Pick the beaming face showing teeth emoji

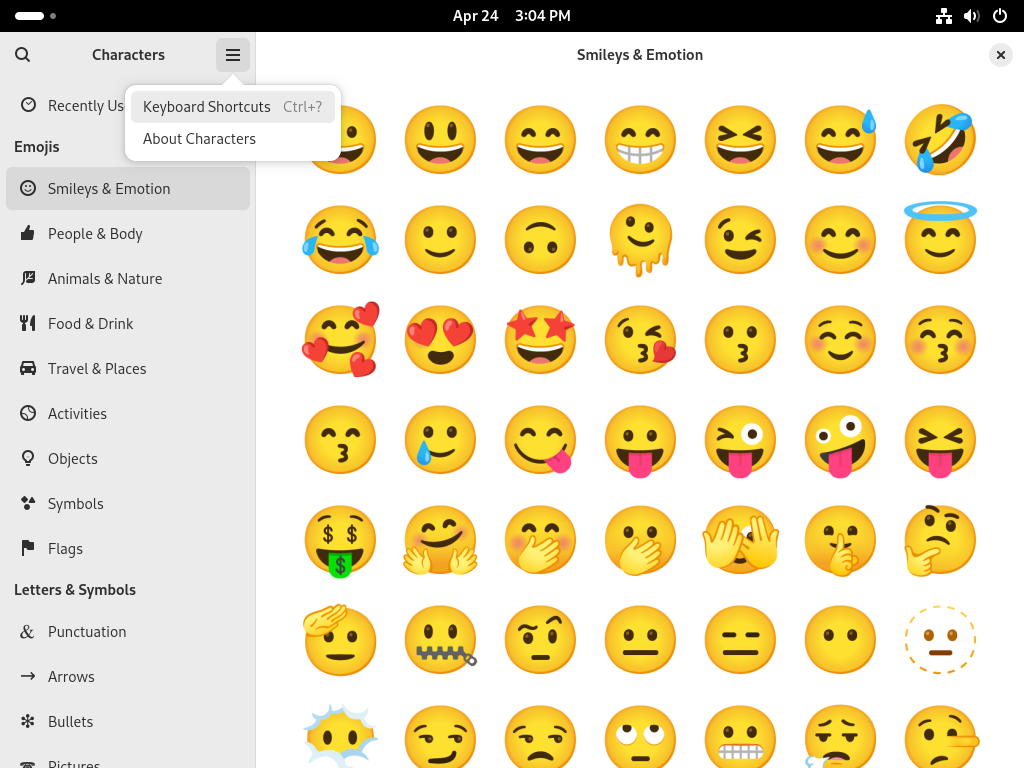pyautogui.click(x=640, y=140)
